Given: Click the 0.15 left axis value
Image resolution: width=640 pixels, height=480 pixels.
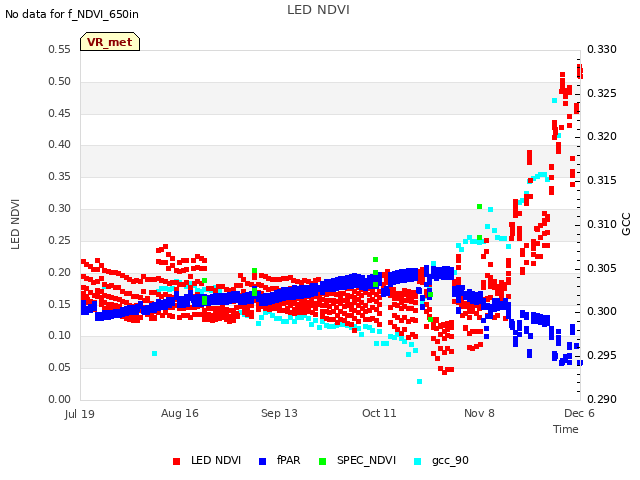Looking at the screenshot, I should click(59, 304).
